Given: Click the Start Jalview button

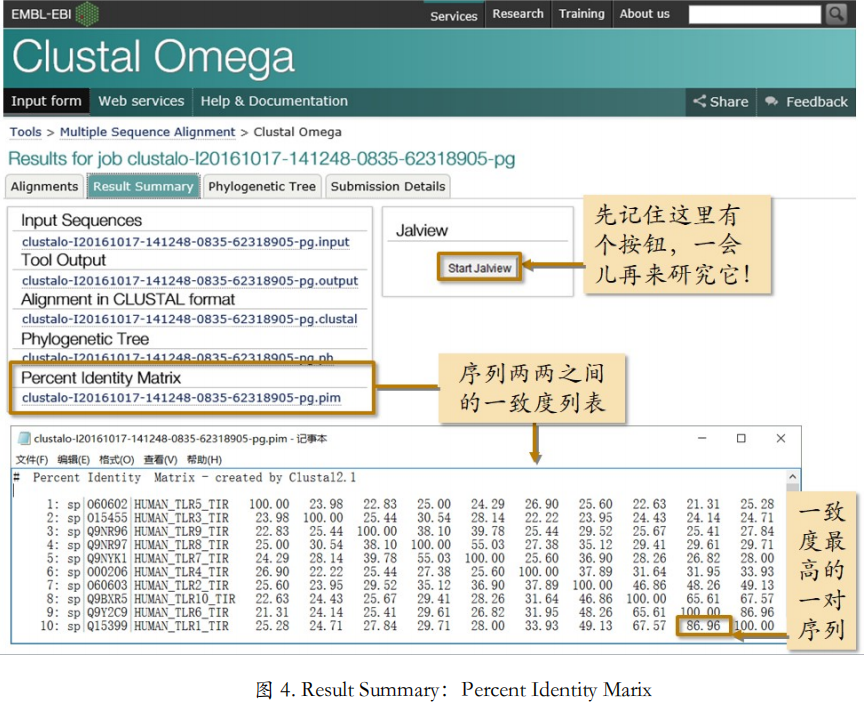Looking at the screenshot, I should pyautogui.click(x=479, y=268).
